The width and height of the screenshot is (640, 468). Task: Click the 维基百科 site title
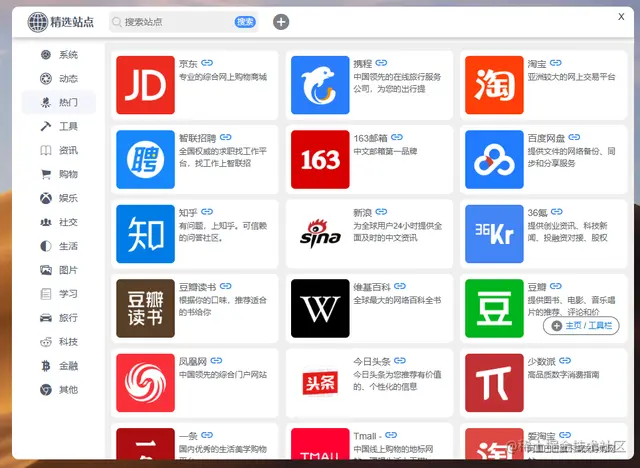pyautogui.click(x=372, y=287)
